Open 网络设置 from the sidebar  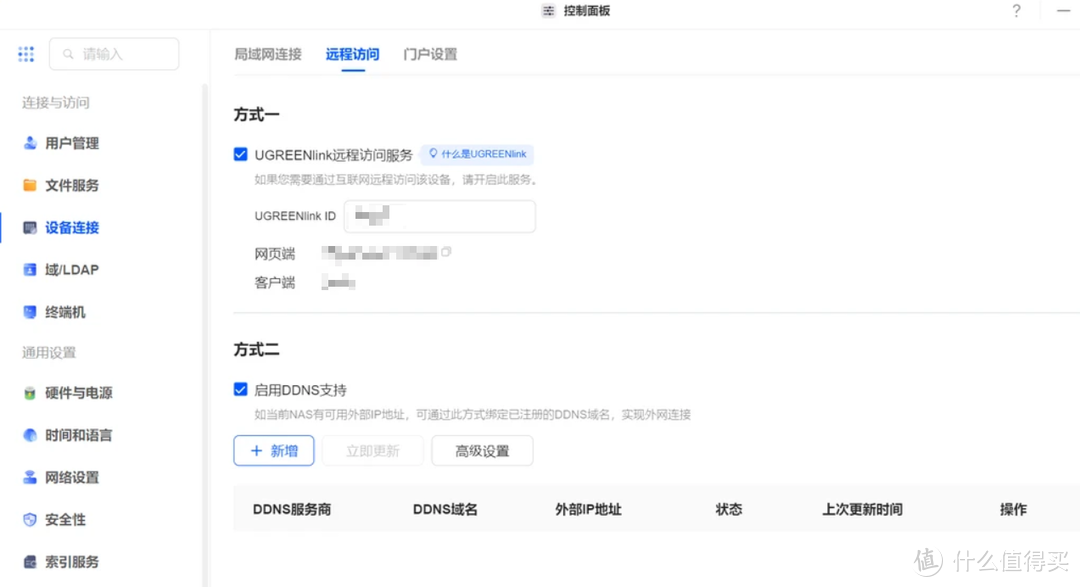pos(70,477)
